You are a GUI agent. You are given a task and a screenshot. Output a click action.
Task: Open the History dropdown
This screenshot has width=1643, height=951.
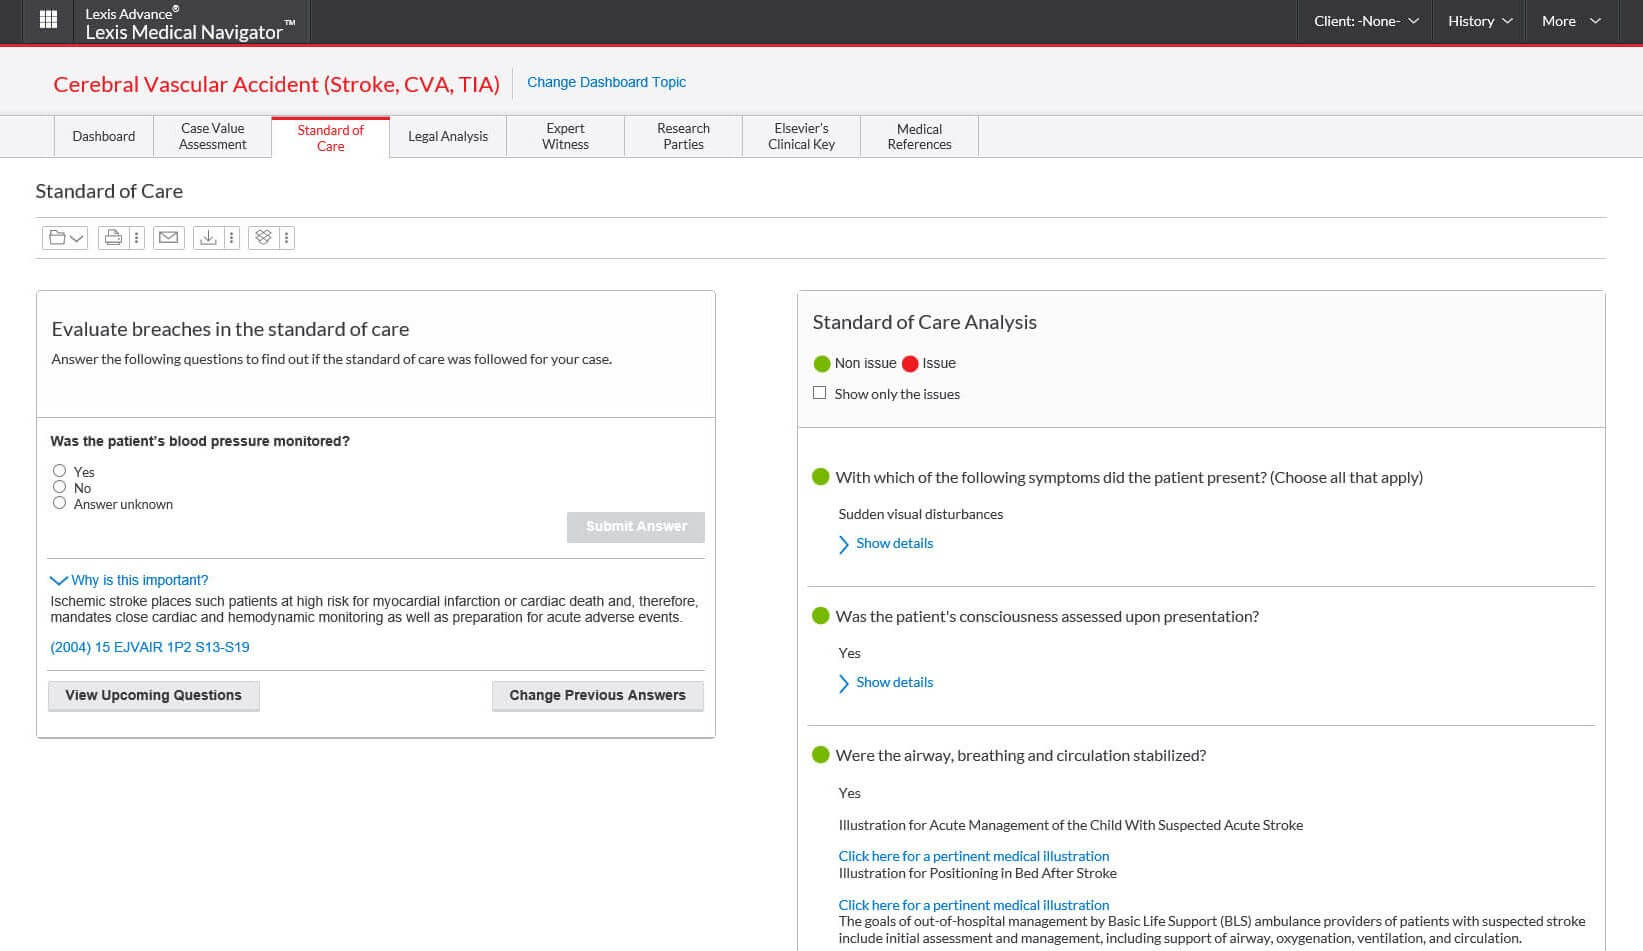pyautogui.click(x=1480, y=21)
